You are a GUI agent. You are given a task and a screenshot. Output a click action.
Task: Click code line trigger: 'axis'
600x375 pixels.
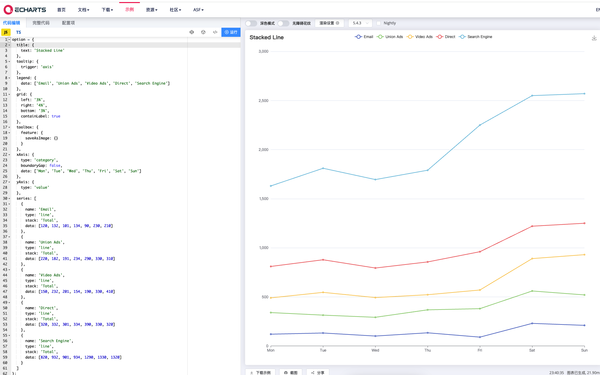37,67
